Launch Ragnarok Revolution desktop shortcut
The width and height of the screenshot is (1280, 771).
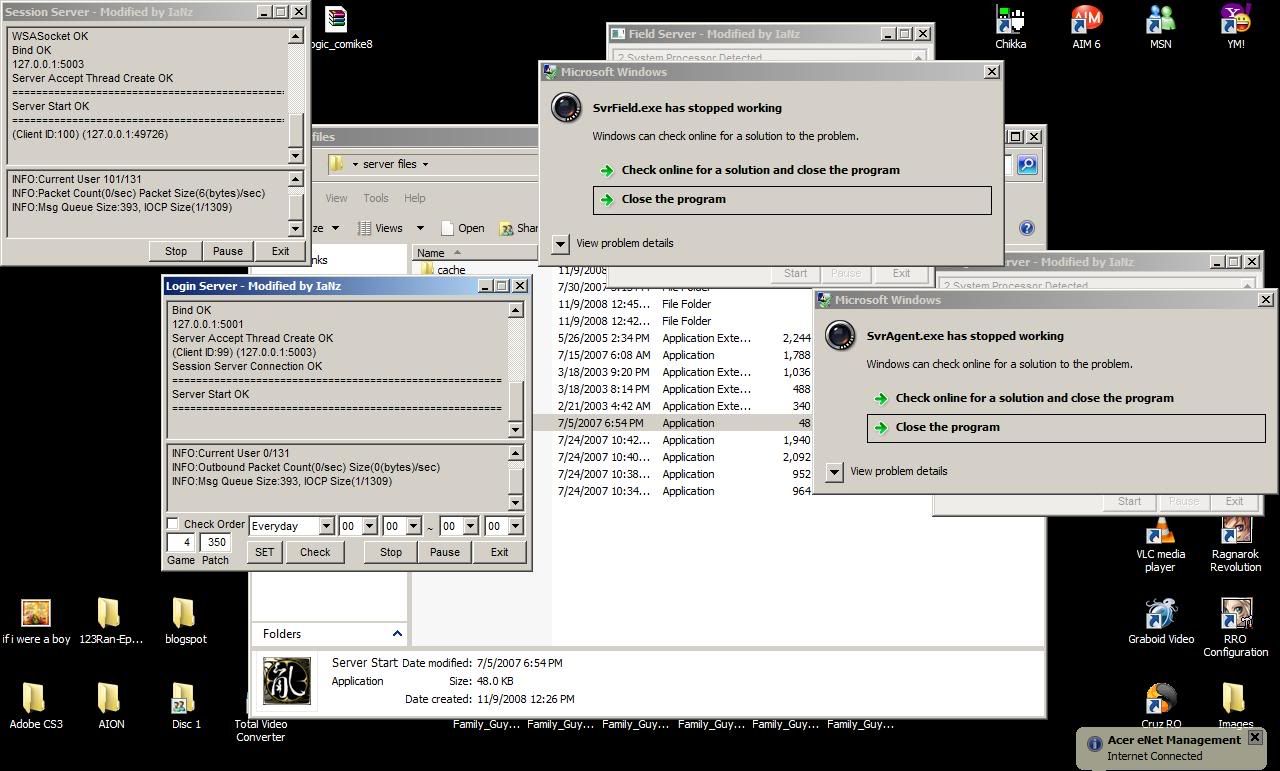pyautogui.click(x=1236, y=531)
